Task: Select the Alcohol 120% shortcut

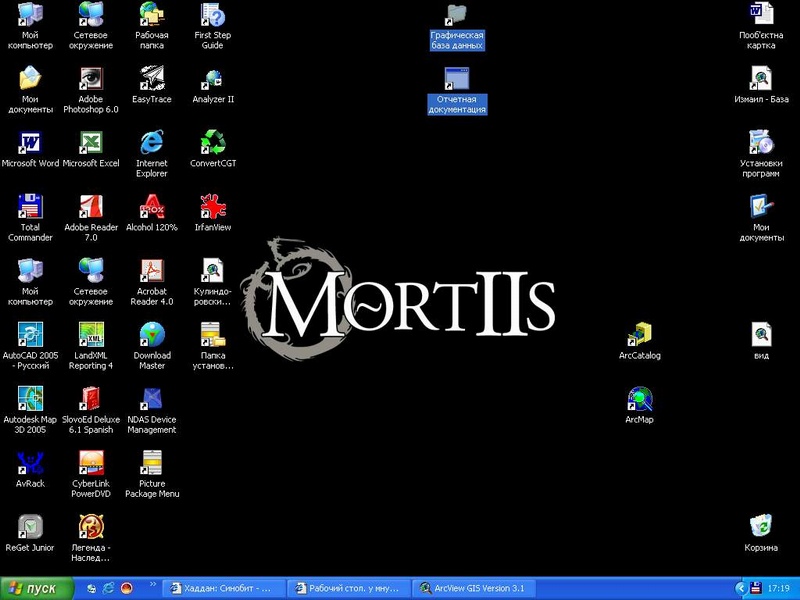Action: tap(152, 213)
